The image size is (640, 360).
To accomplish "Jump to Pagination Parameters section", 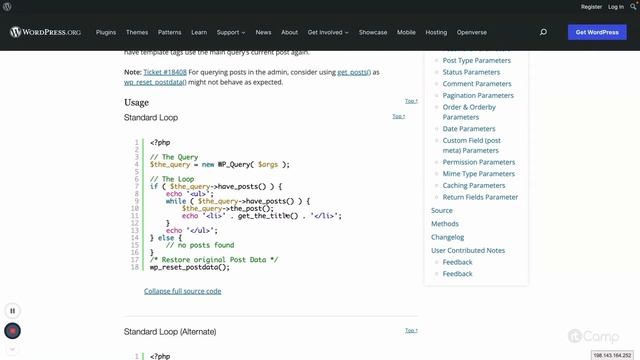I will click(478, 96).
